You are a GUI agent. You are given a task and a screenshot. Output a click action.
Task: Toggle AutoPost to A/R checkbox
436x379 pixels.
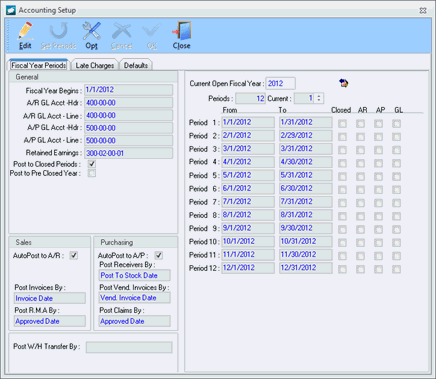74,255
